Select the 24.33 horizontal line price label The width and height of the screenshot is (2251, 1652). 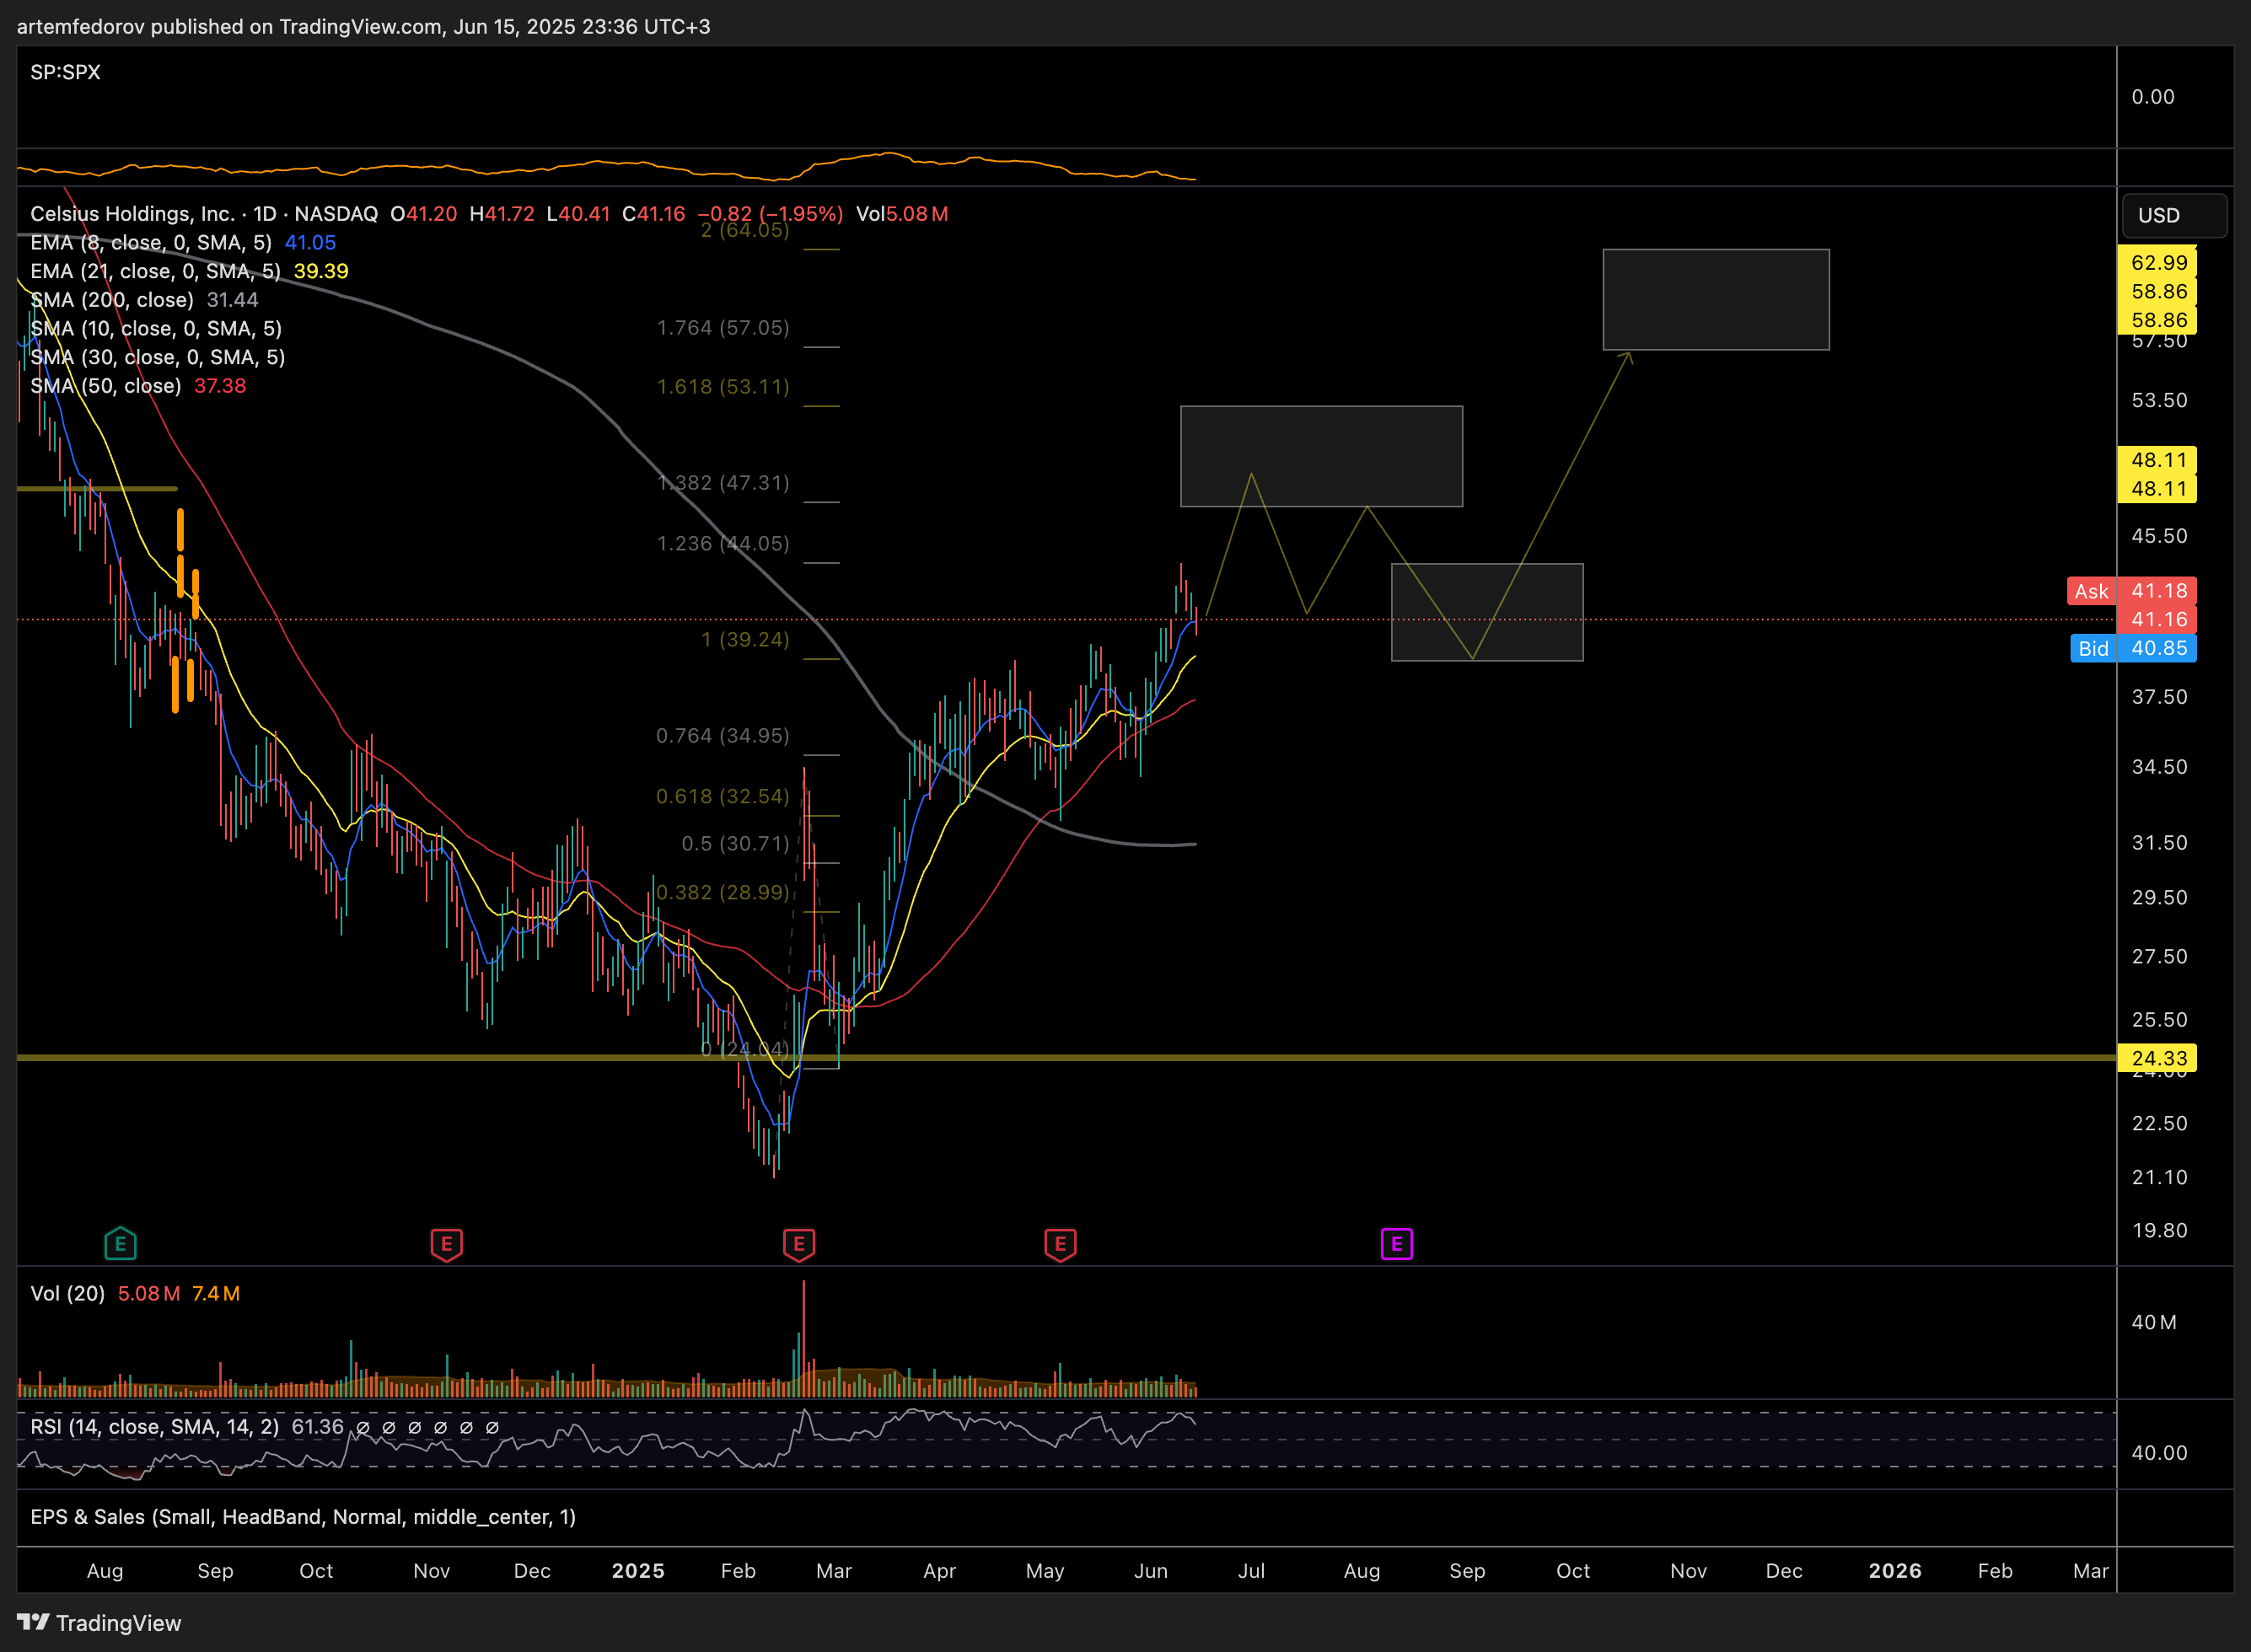click(2158, 1058)
